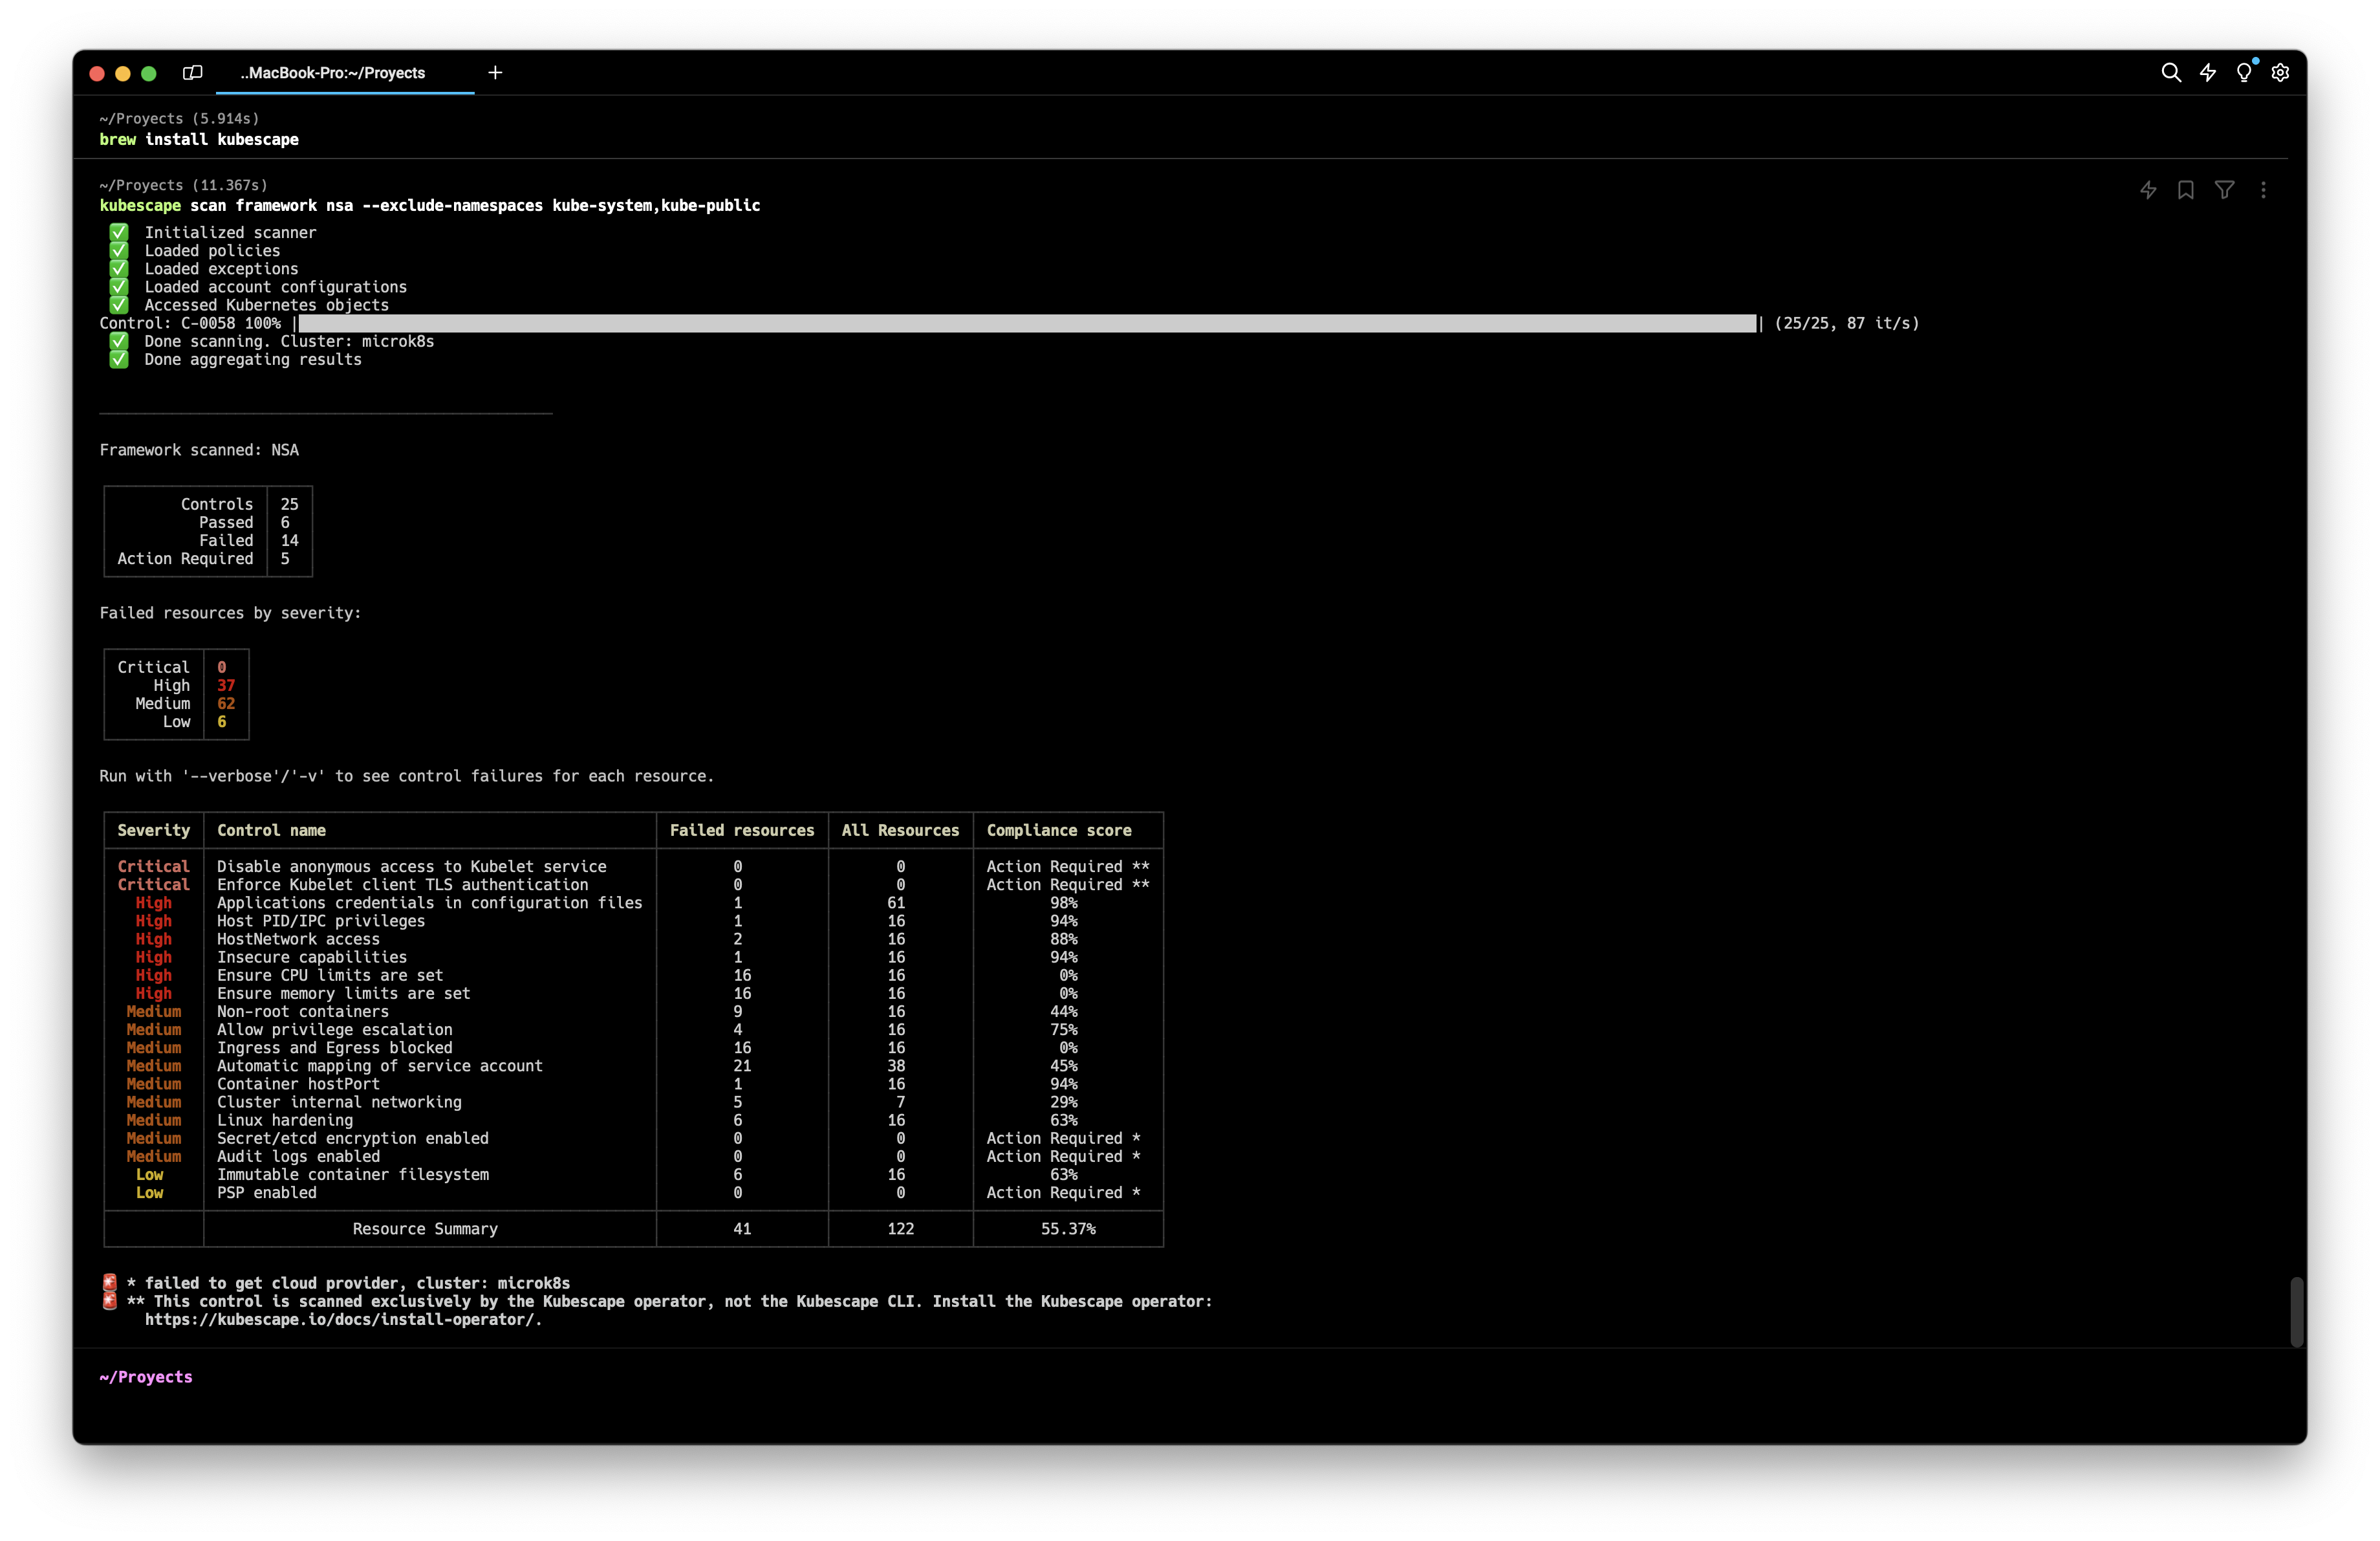Click 'Framework scanned: NSA' text
The height and width of the screenshot is (1541, 2380).
click(x=199, y=450)
